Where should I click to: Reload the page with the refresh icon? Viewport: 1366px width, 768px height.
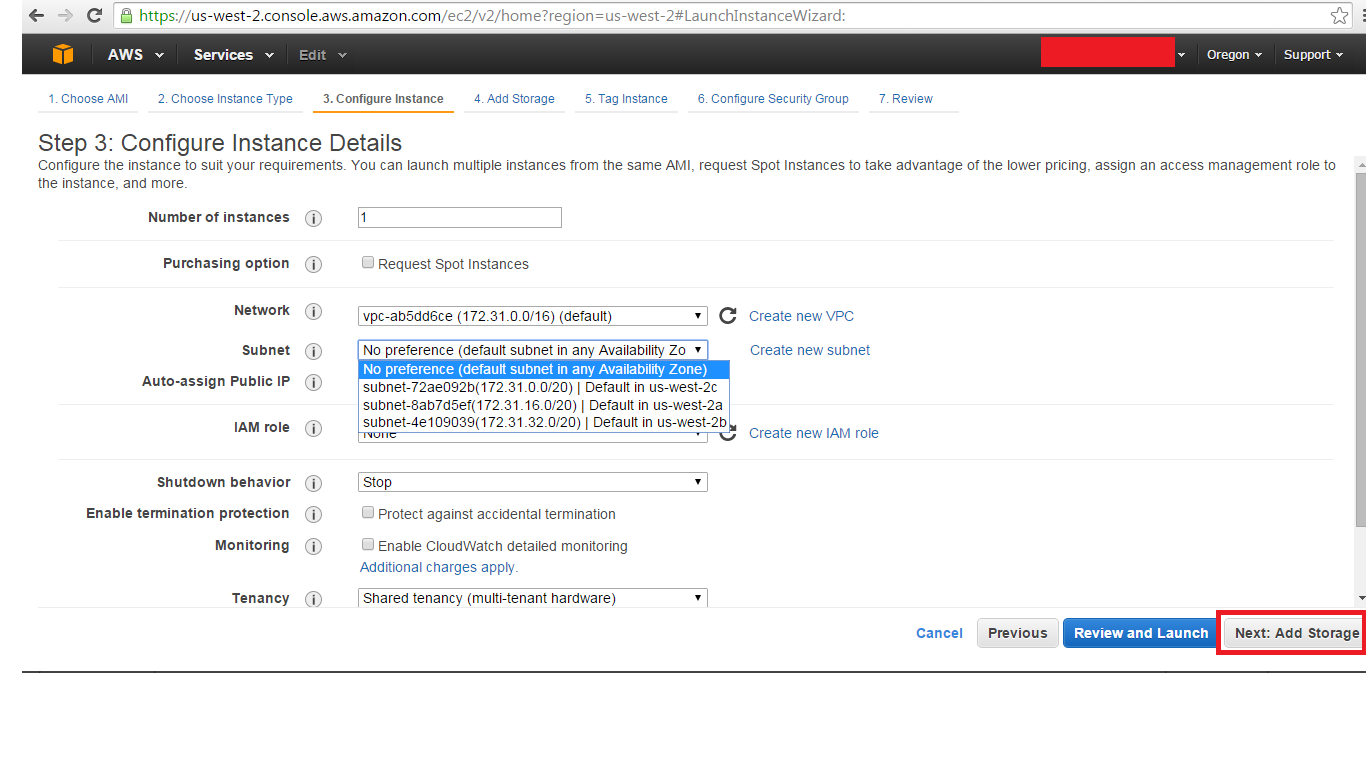95,15
